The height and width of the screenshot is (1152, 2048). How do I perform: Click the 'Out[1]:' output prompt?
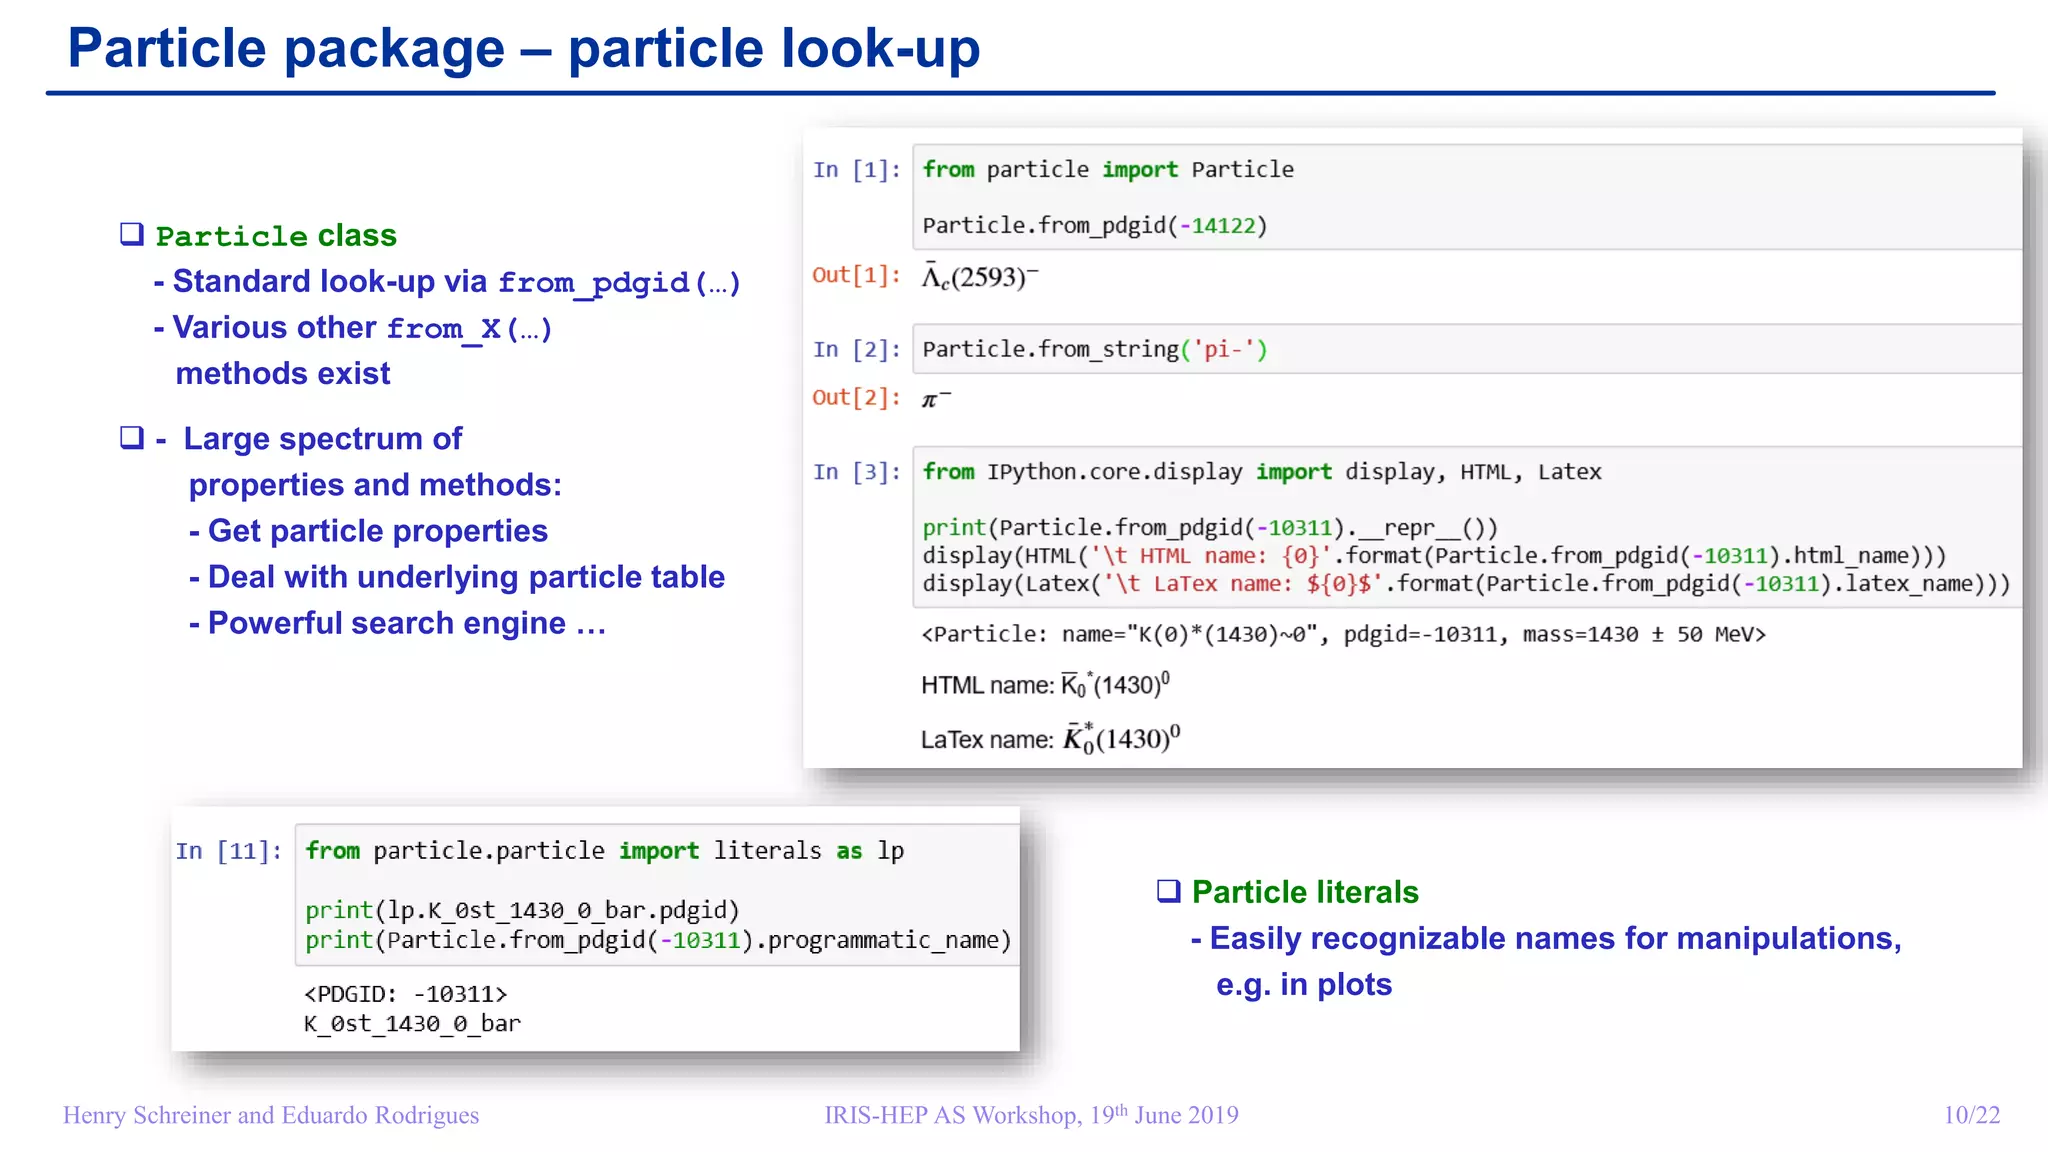(857, 275)
